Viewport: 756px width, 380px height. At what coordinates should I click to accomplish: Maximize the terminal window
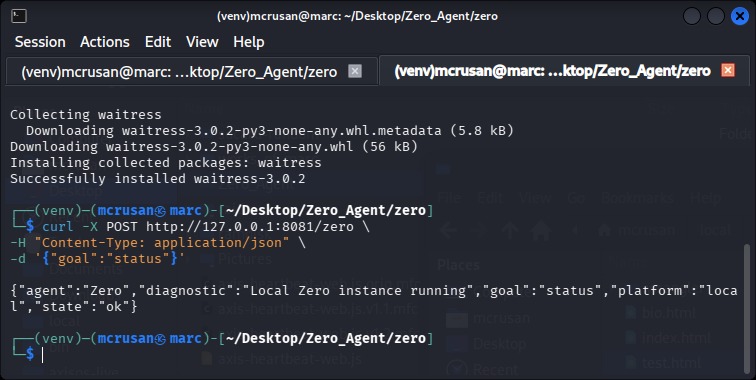point(716,16)
